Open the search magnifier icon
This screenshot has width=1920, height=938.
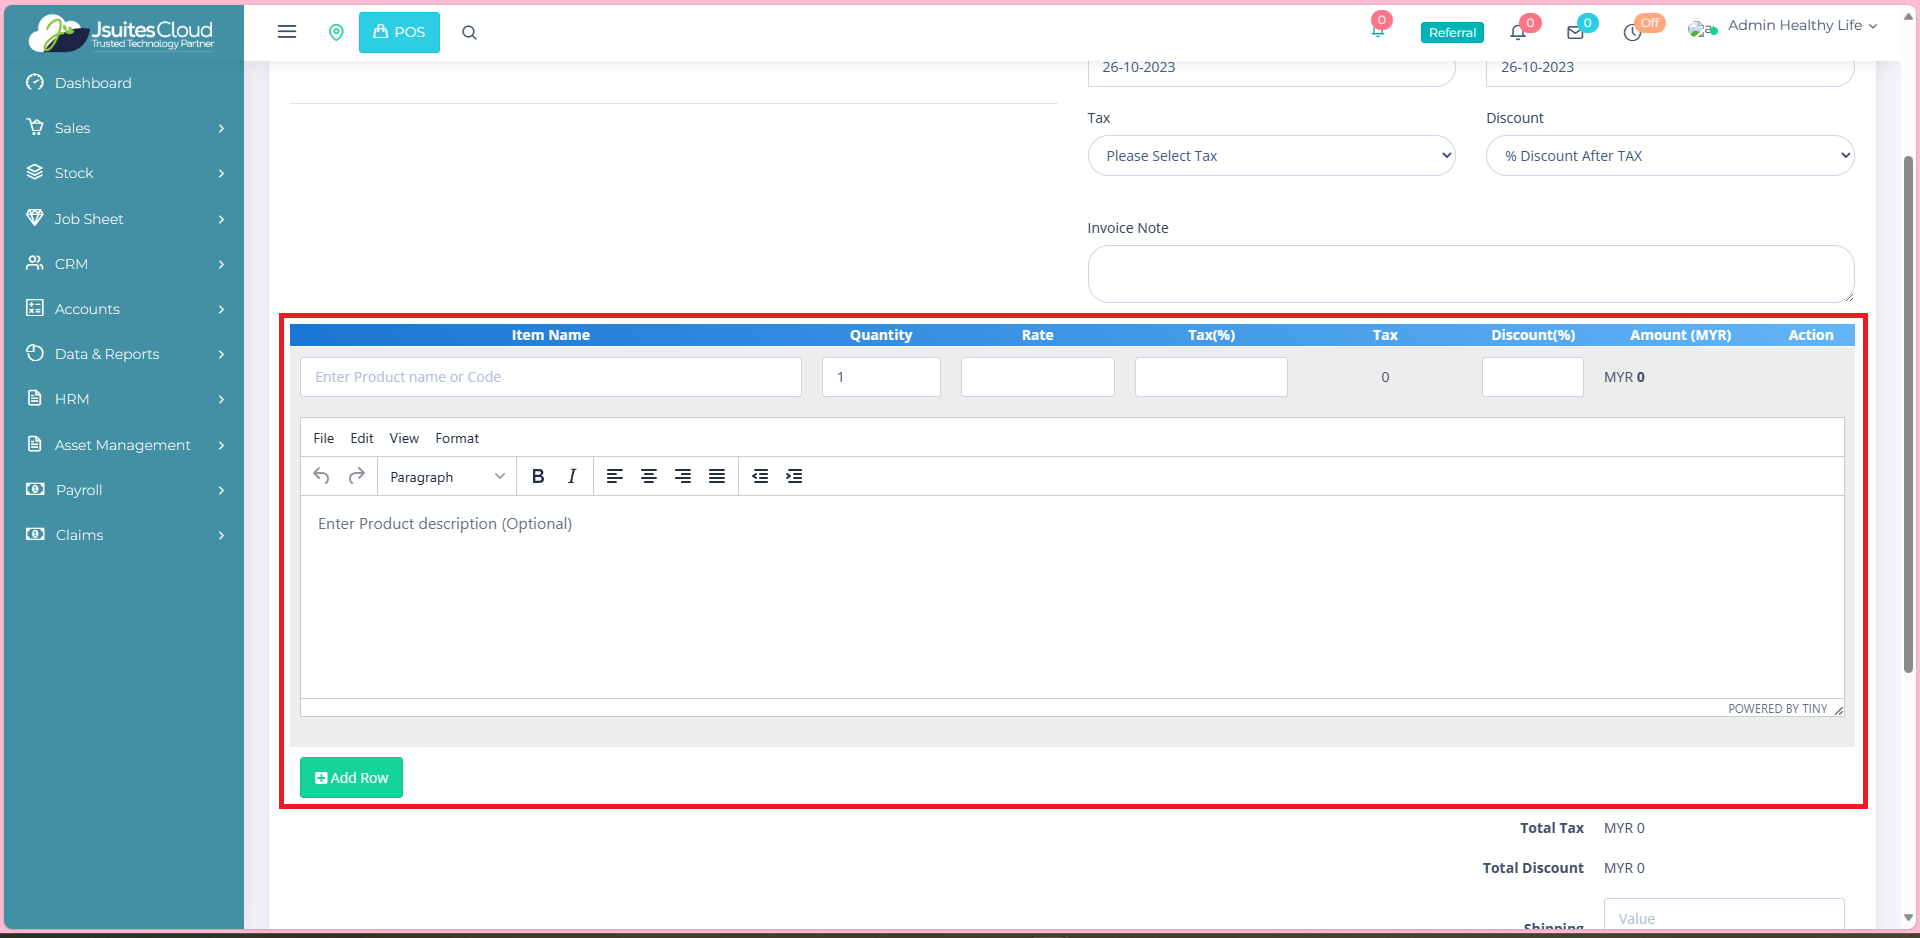[x=469, y=33]
